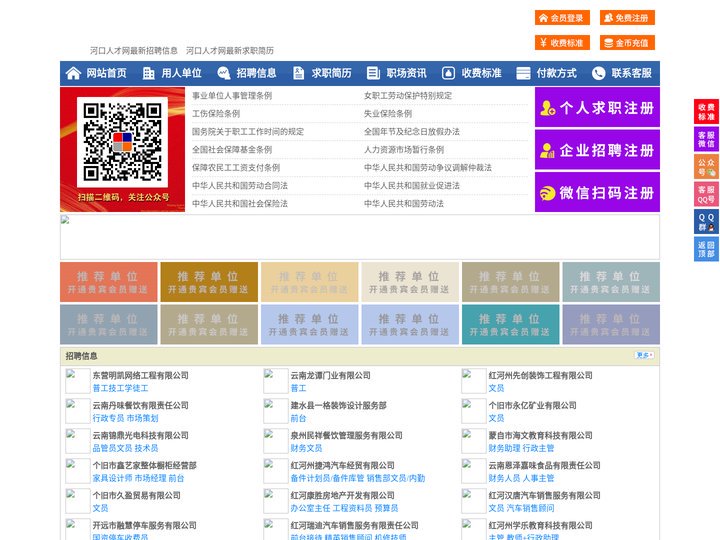The width and height of the screenshot is (720, 540).
Task: Open 办公室主任 工程资料员 预算员 job link
Action: click(x=344, y=508)
